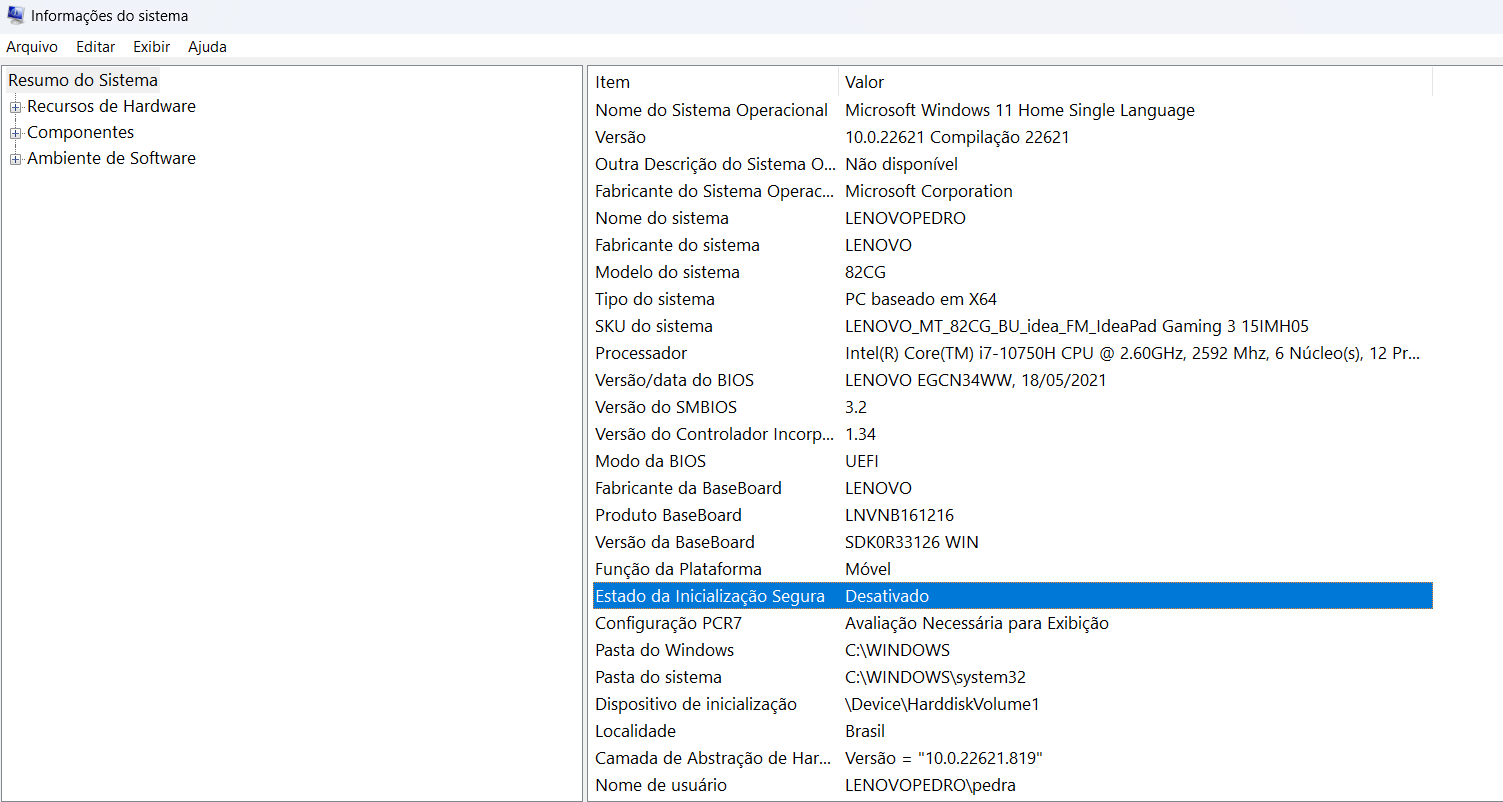1503x802 pixels.
Task: Click the Item column header
Action: [715, 82]
